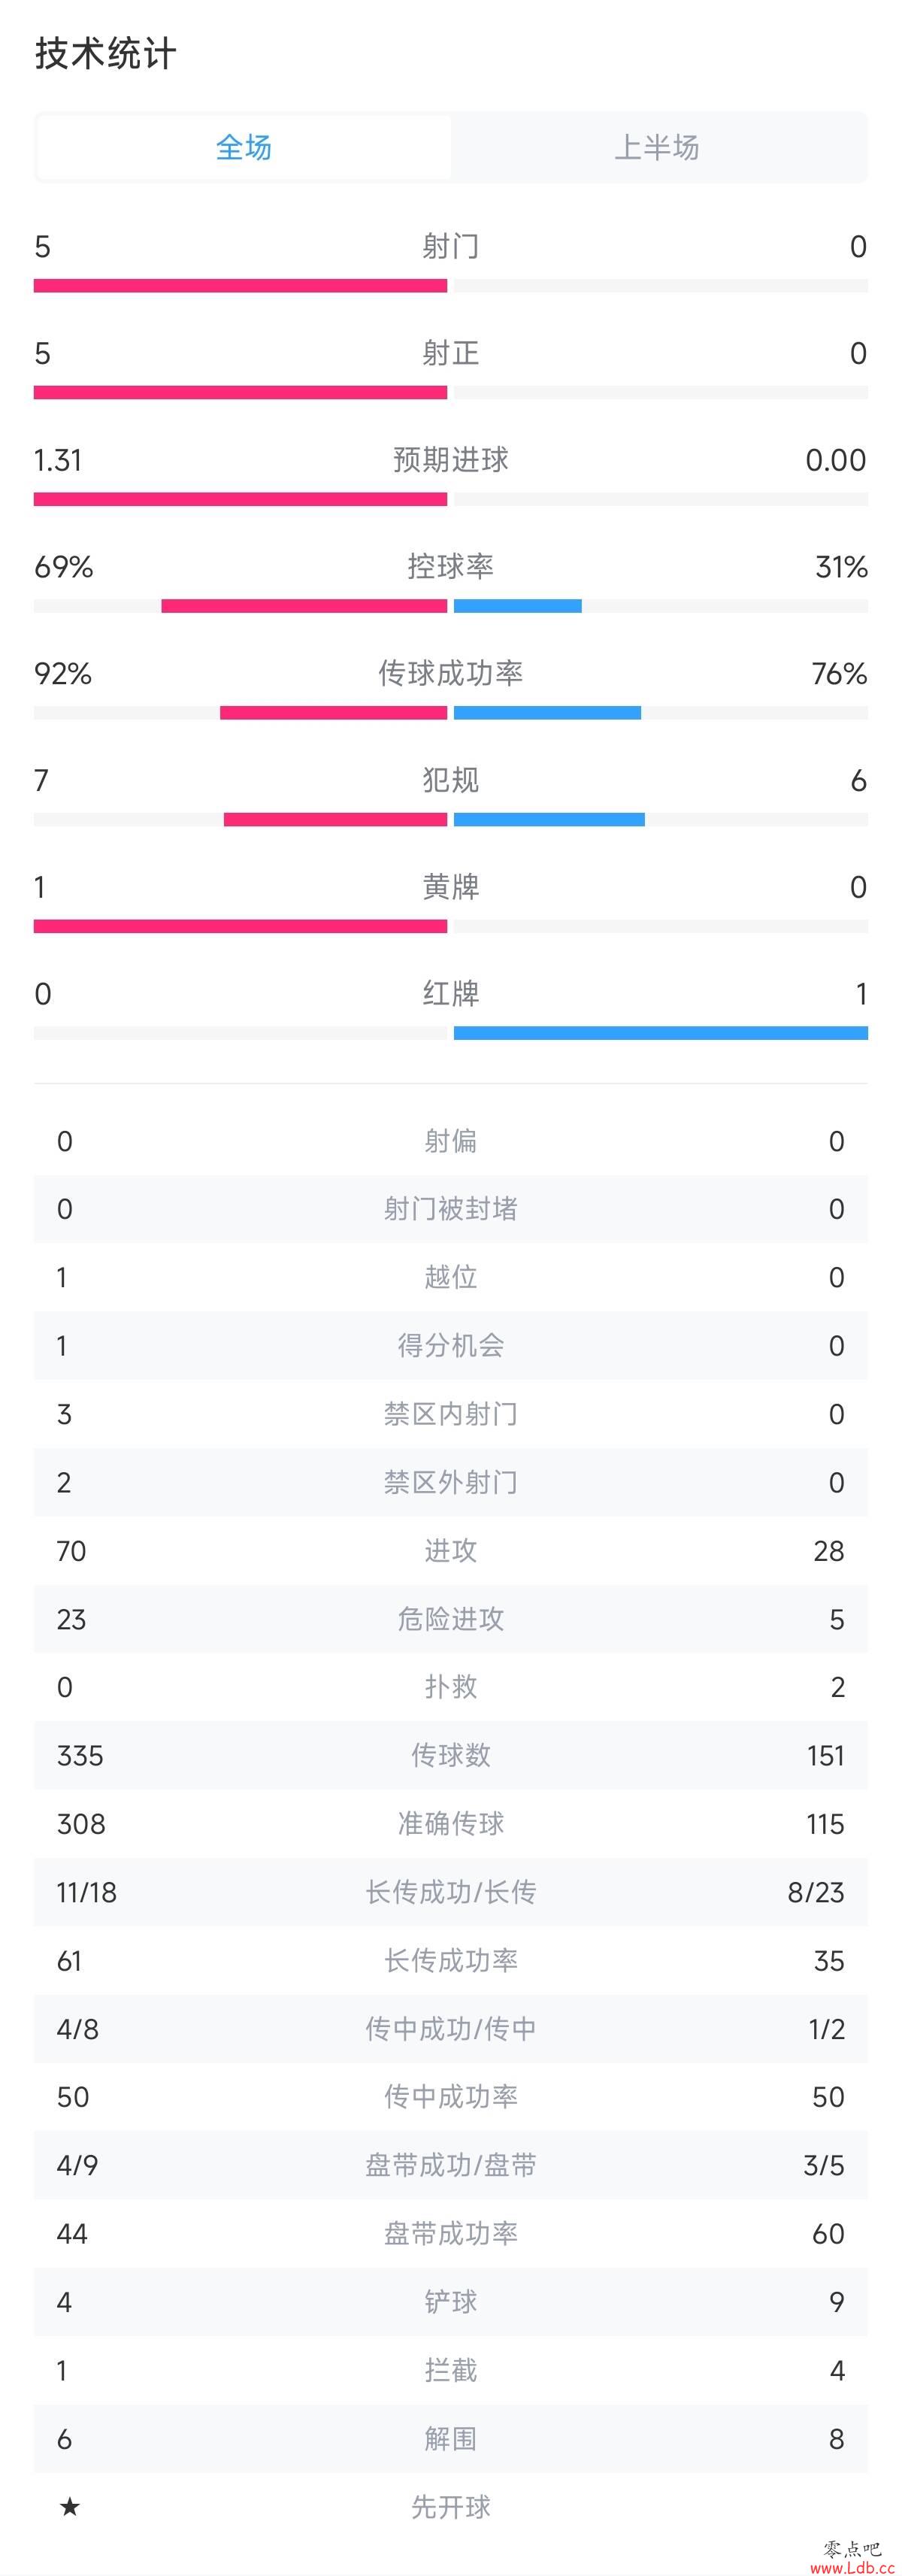902x2576 pixels.
Task: Select the 控球率 label
Action: pyautogui.click(x=451, y=567)
